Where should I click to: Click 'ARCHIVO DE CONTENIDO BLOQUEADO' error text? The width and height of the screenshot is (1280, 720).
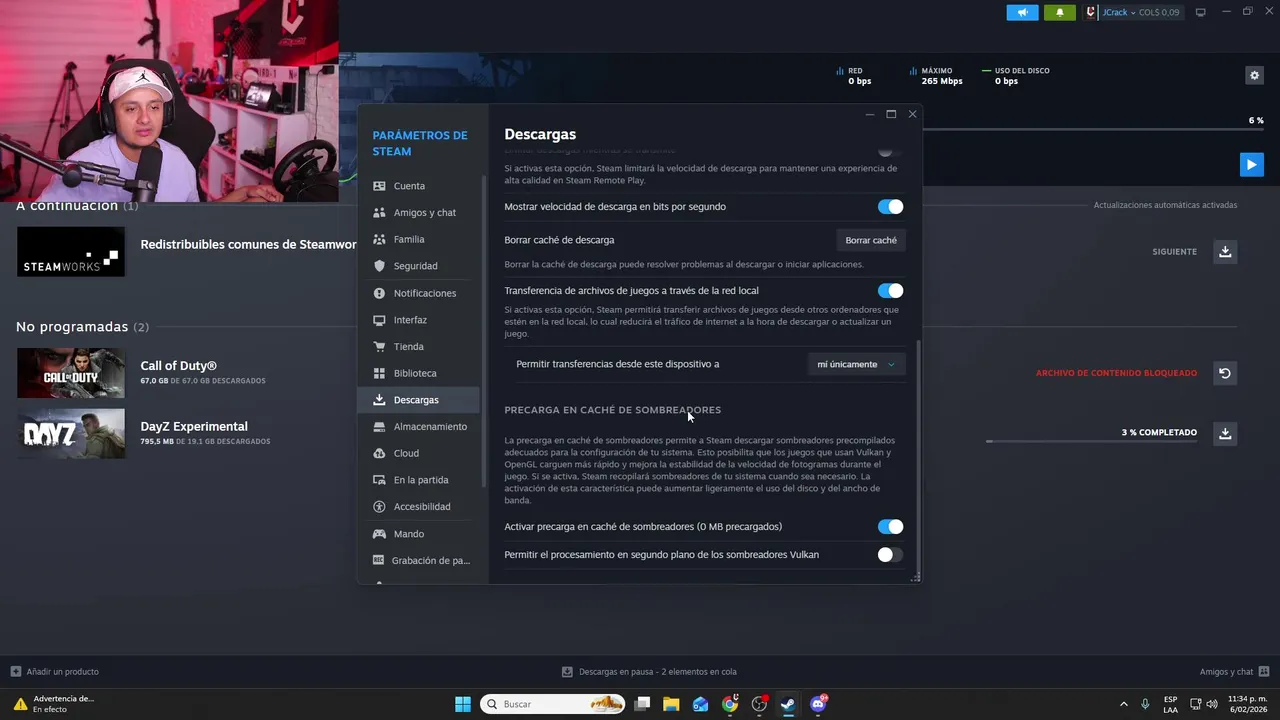tap(1116, 373)
